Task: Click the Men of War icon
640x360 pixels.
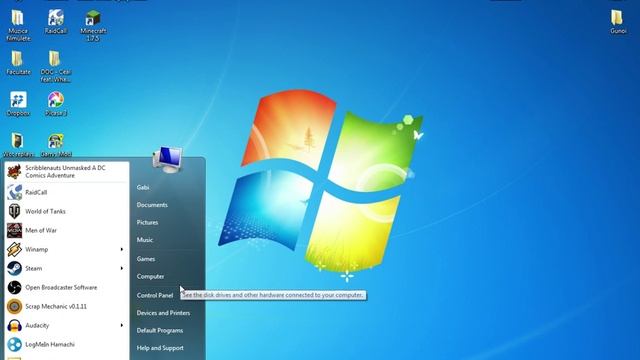Action: (x=14, y=230)
